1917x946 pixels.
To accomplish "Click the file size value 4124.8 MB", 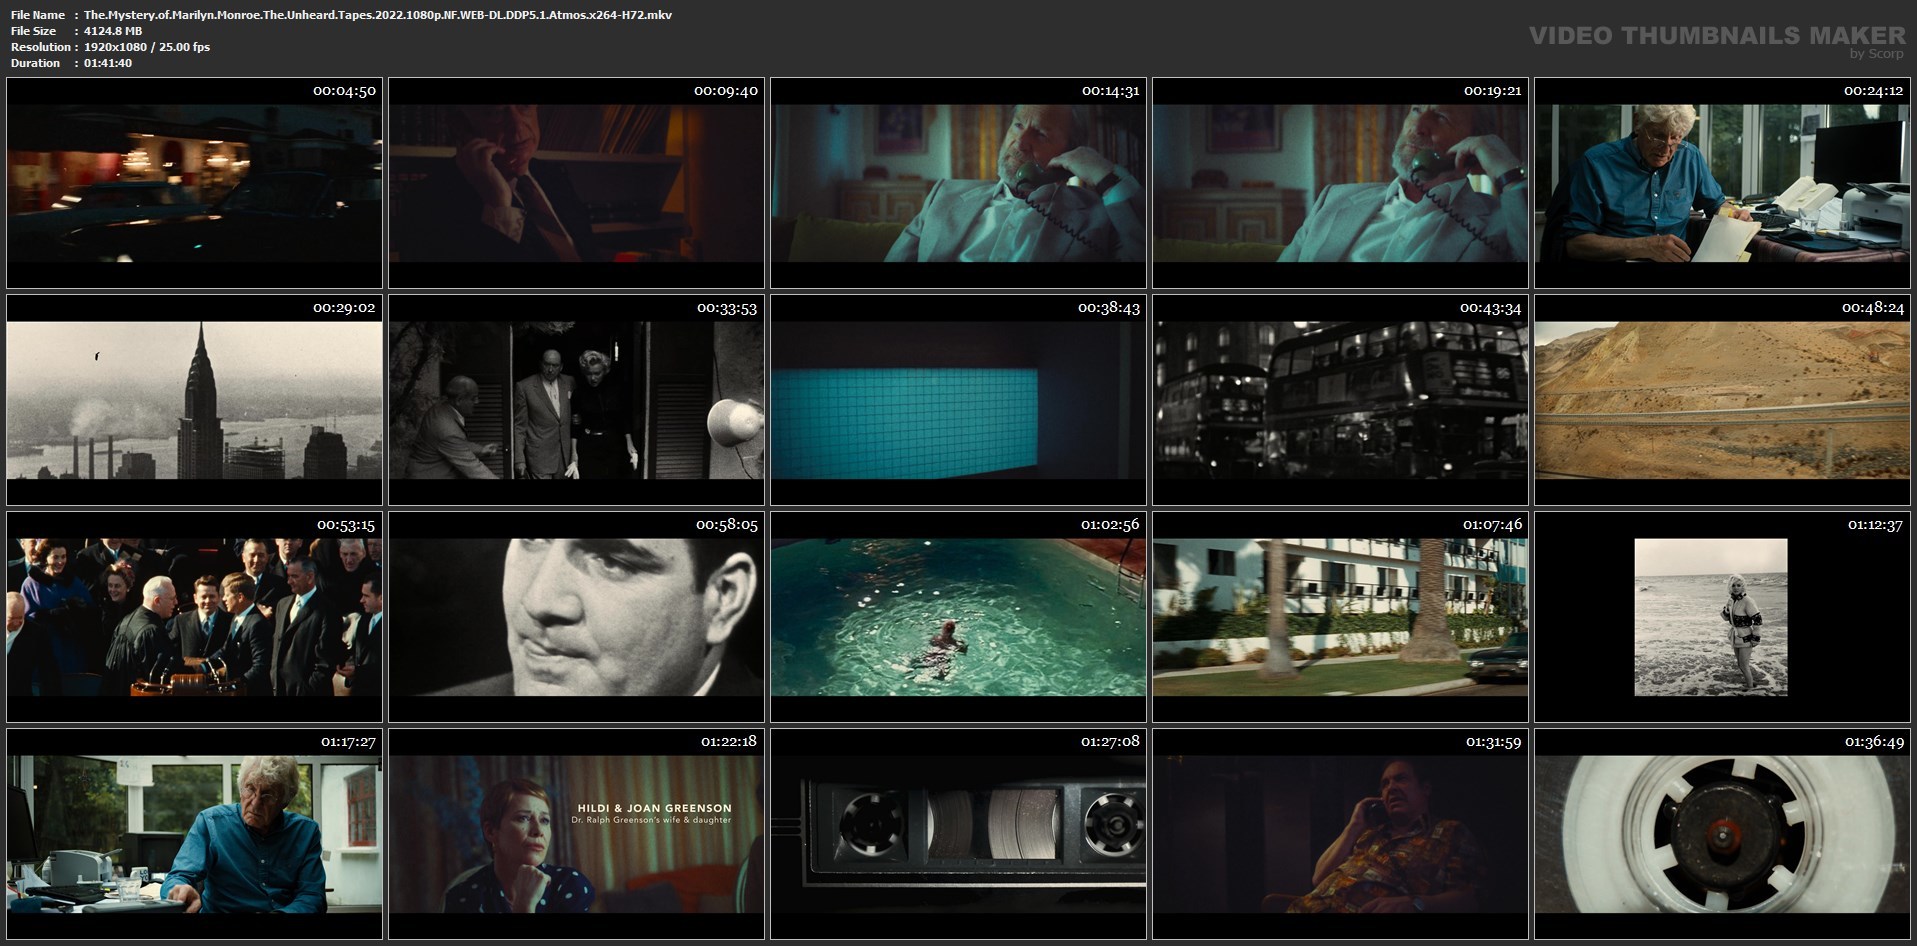I will 113,31.
